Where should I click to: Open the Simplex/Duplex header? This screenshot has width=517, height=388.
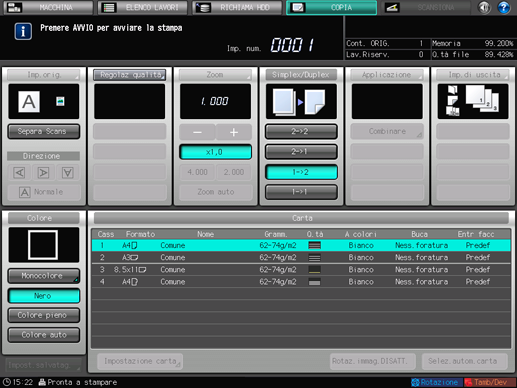coord(301,75)
